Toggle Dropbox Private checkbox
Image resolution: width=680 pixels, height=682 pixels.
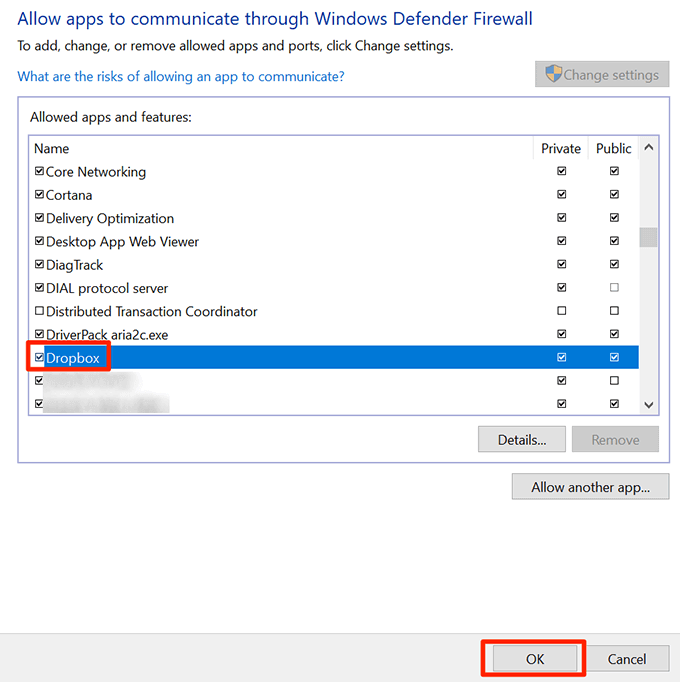click(x=562, y=357)
